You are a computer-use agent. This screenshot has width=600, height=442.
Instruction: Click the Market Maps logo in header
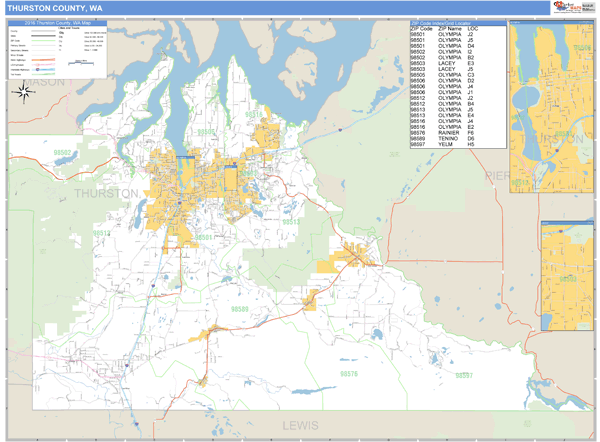click(x=567, y=7)
